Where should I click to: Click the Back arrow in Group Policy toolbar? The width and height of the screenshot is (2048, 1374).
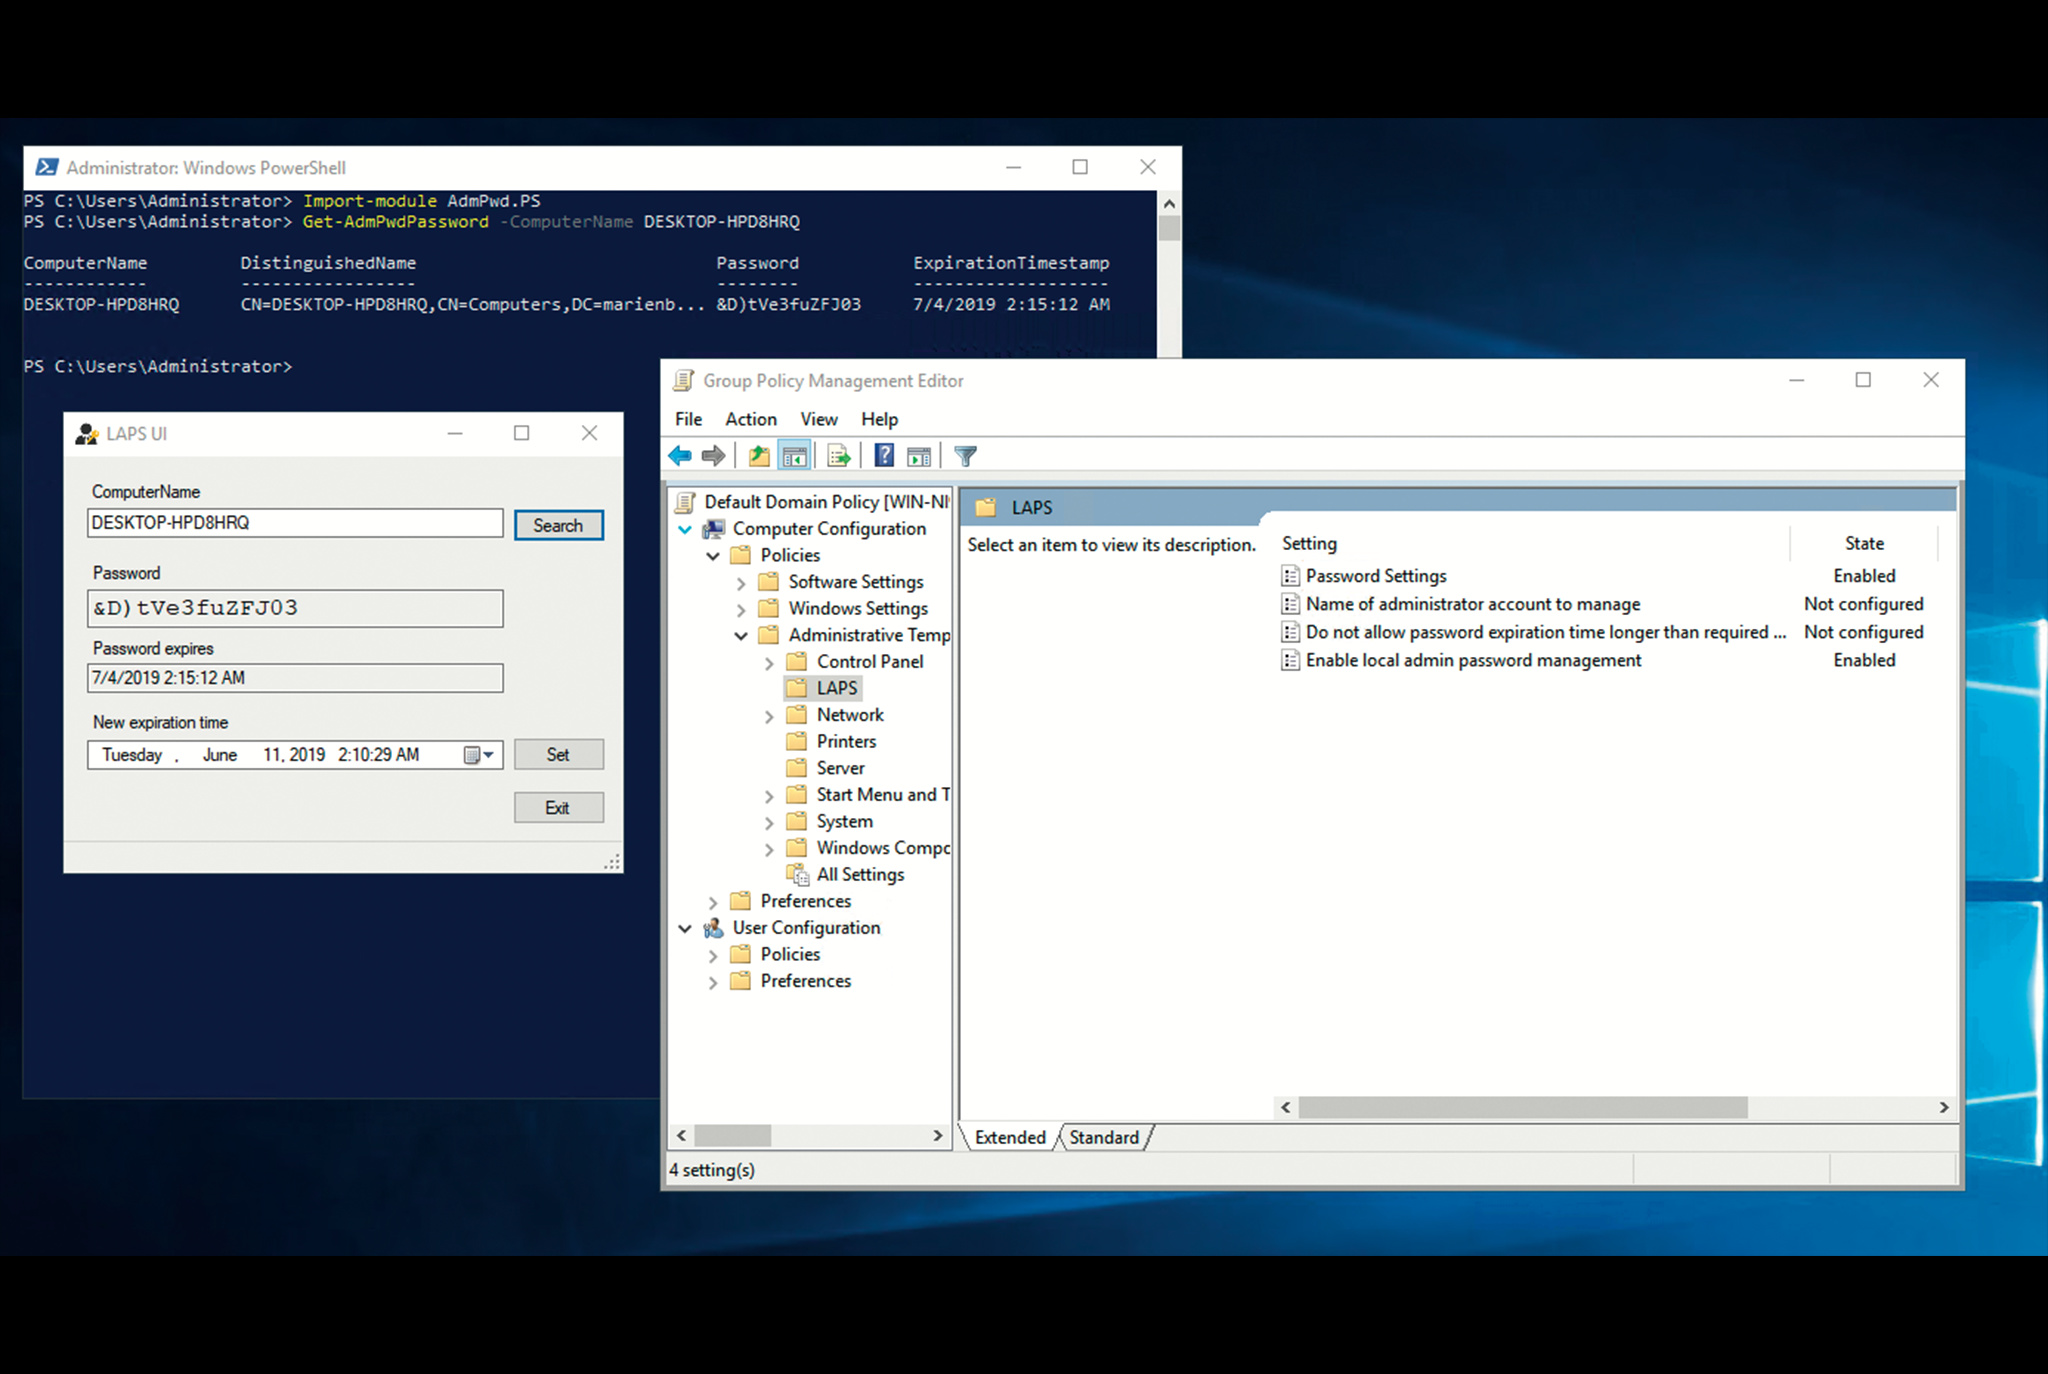point(680,457)
